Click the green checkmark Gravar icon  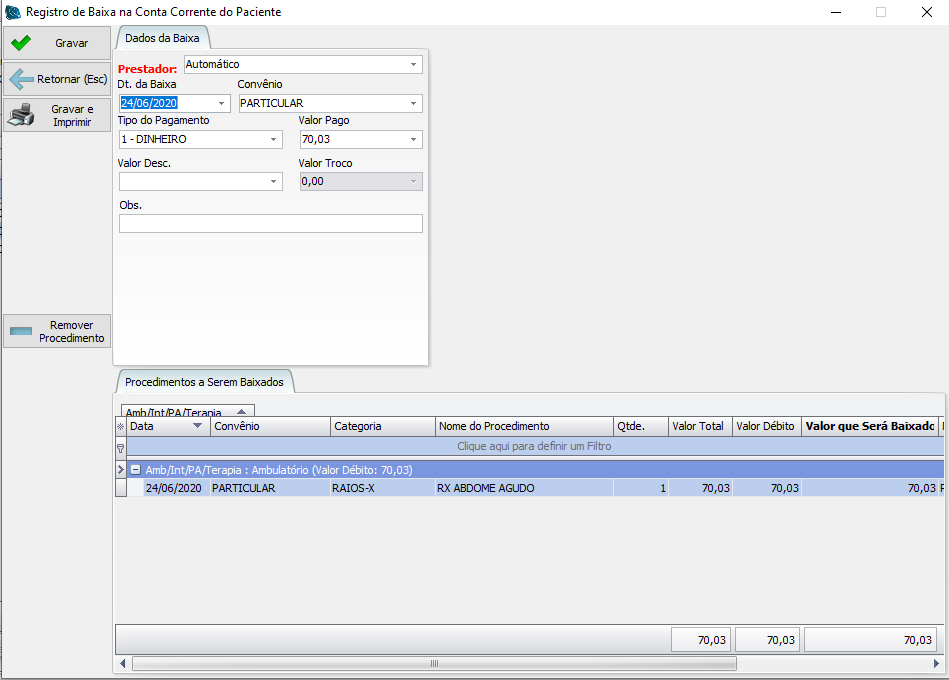click(20, 43)
